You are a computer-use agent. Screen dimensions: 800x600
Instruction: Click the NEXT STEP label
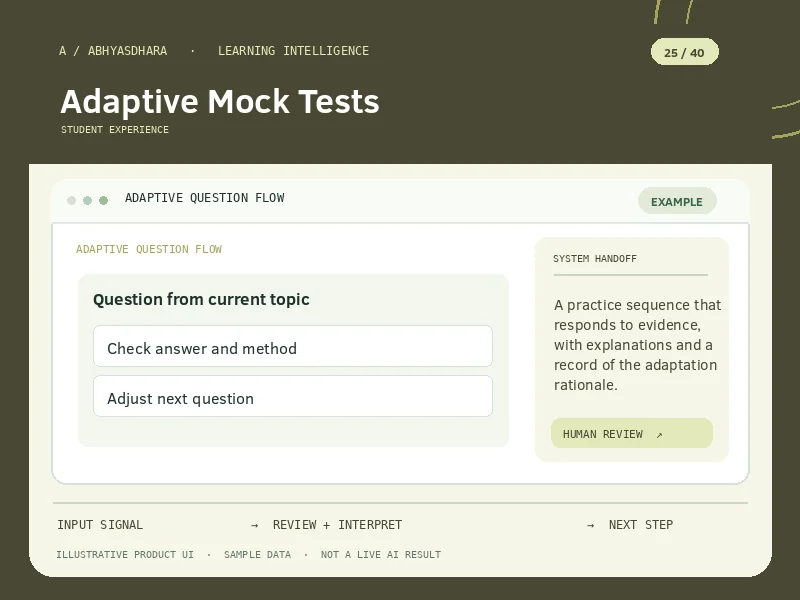pyautogui.click(x=641, y=524)
